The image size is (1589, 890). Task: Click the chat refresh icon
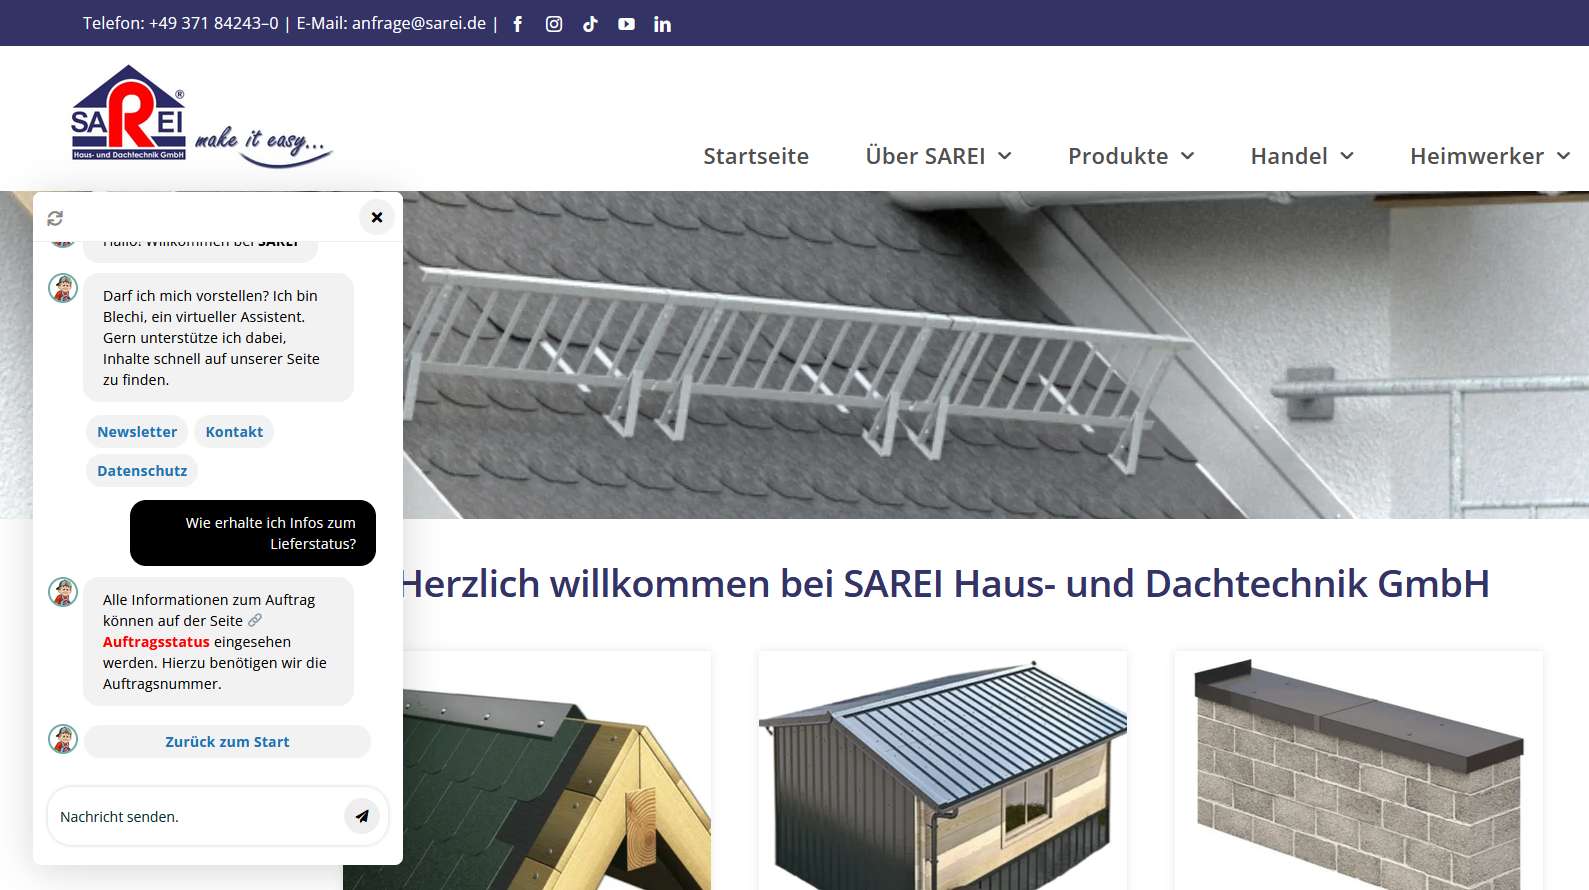(55, 218)
